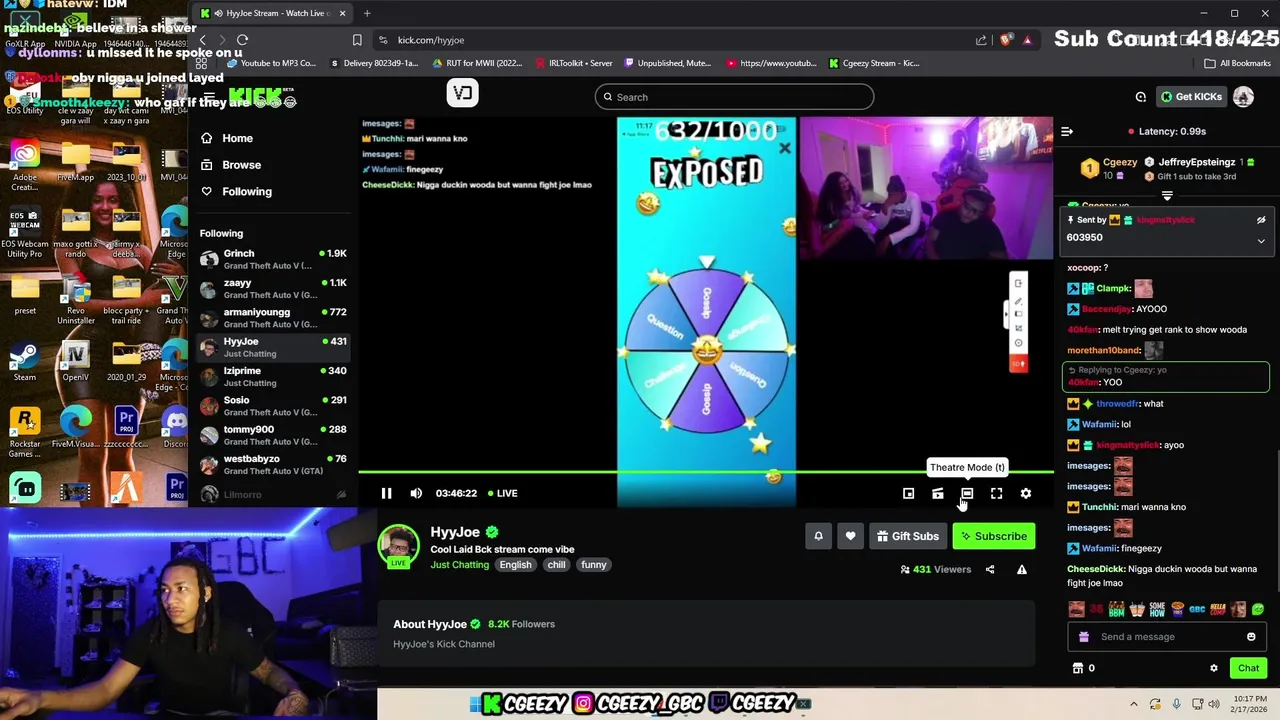Bookmark page icon in address bar
This screenshot has height=720, width=1280.
tap(357, 40)
